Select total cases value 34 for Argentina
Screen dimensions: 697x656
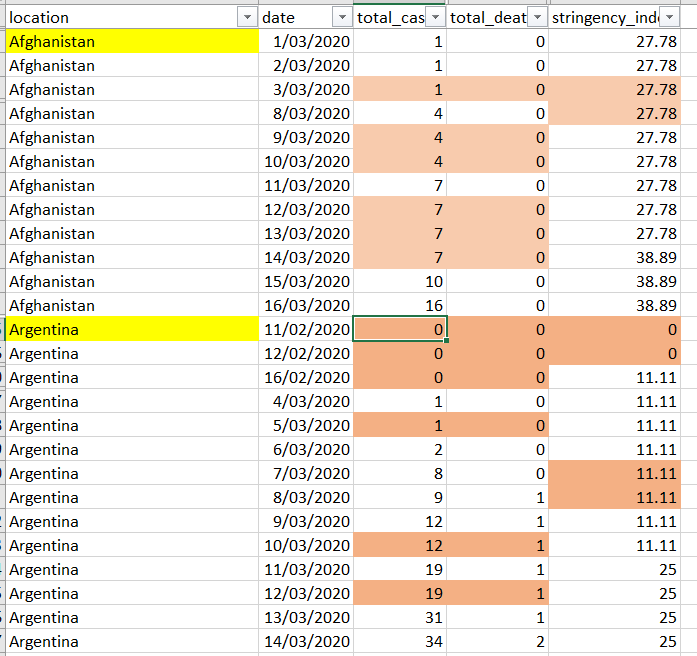pyautogui.click(x=400, y=641)
